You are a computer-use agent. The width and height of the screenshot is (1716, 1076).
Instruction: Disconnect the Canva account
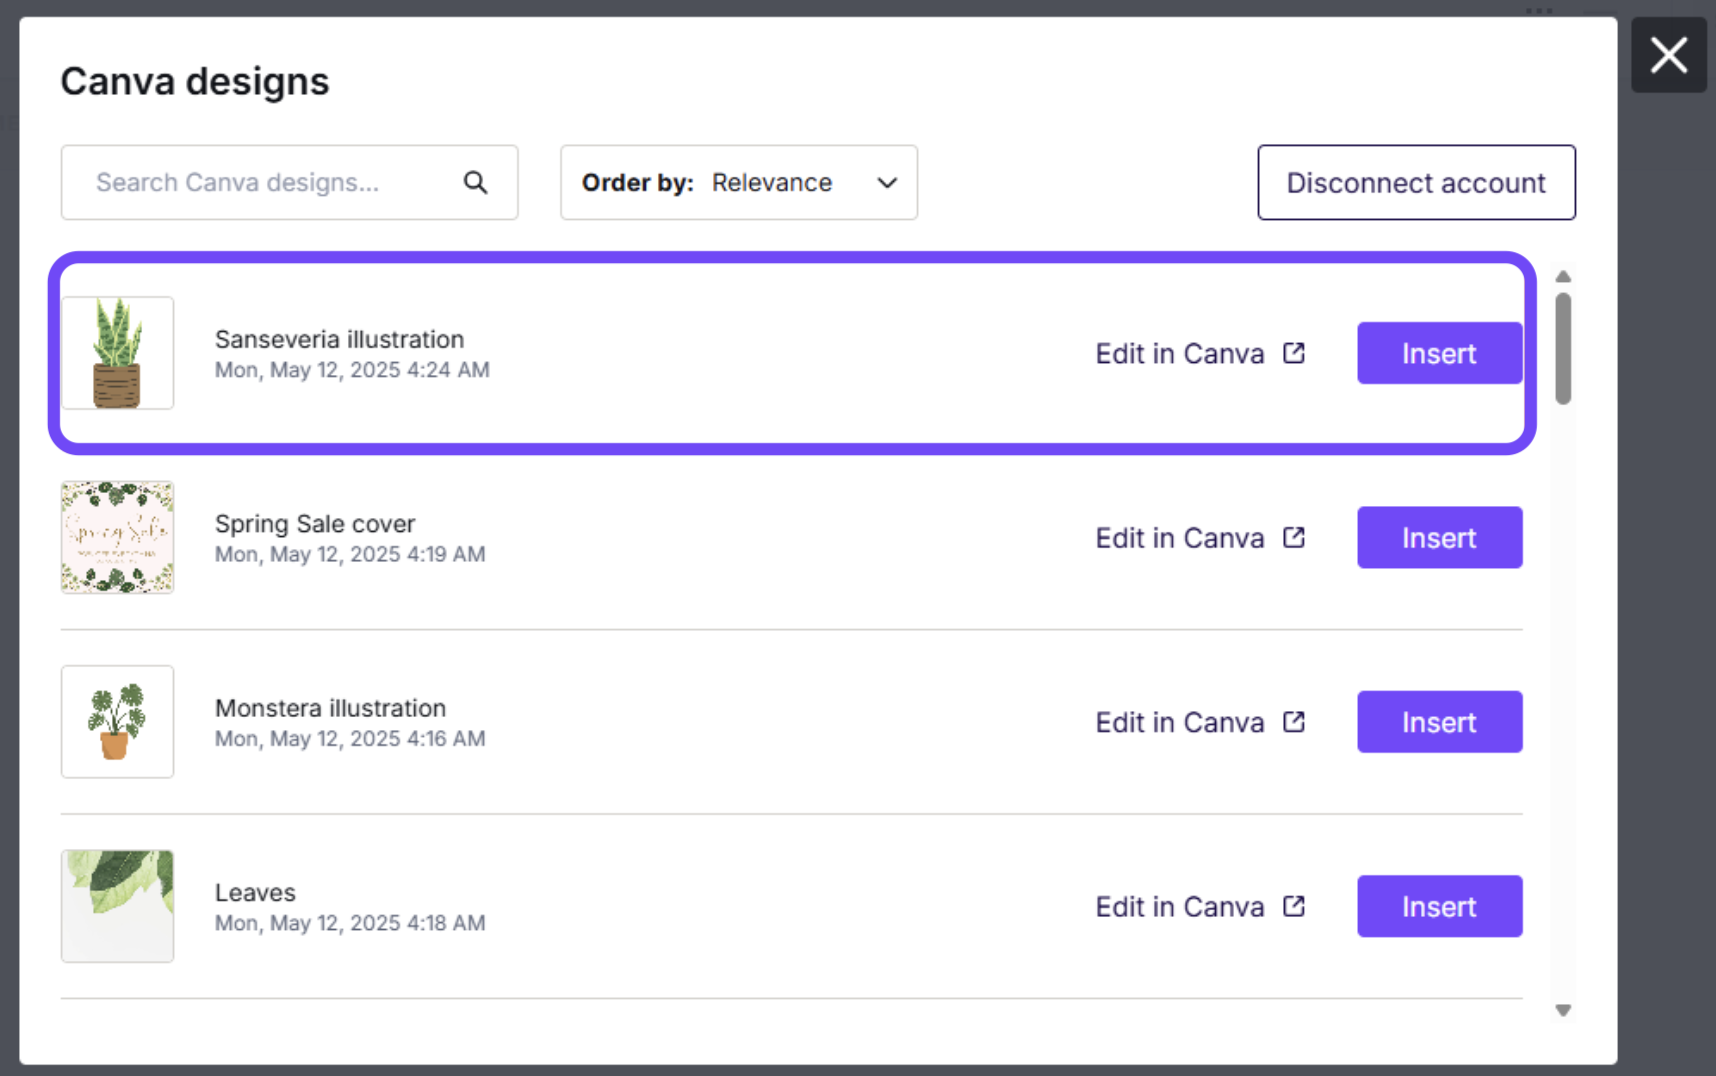(x=1416, y=182)
